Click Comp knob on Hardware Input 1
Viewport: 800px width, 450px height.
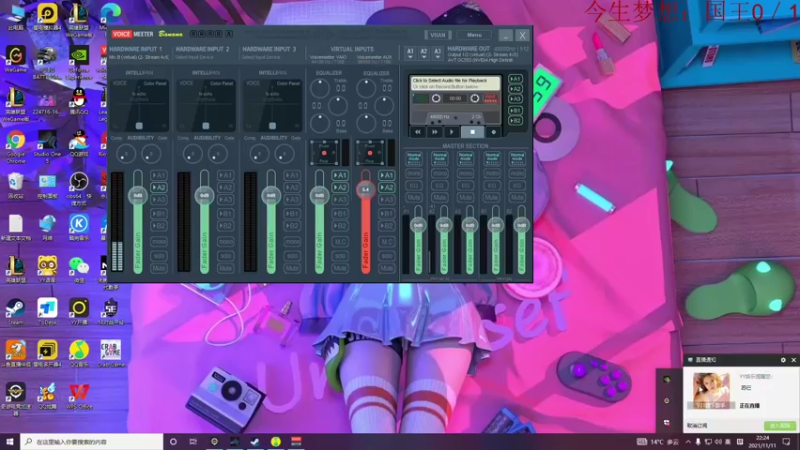coord(126,154)
